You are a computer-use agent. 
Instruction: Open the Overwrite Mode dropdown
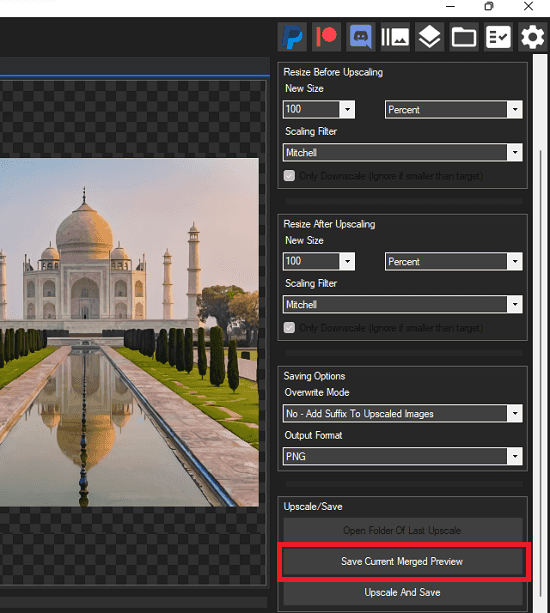(x=403, y=414)
